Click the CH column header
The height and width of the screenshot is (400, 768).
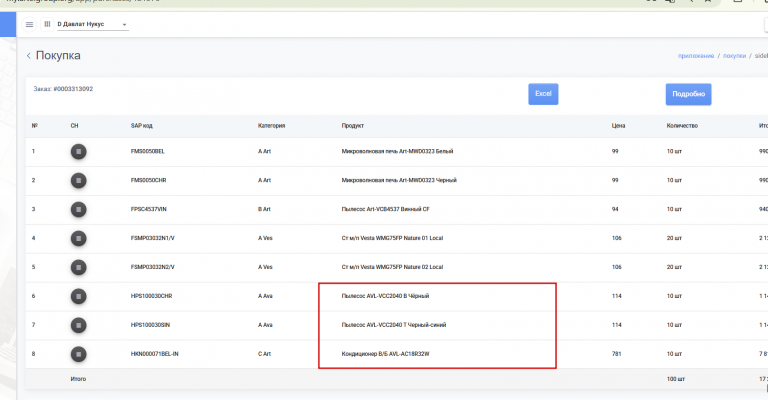[x=74, y=126]
